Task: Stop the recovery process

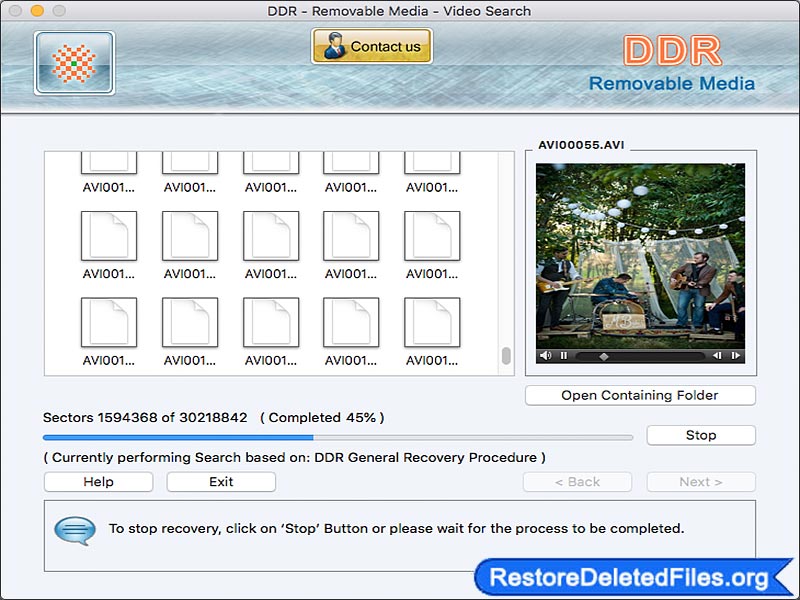Action: (701, 435)
